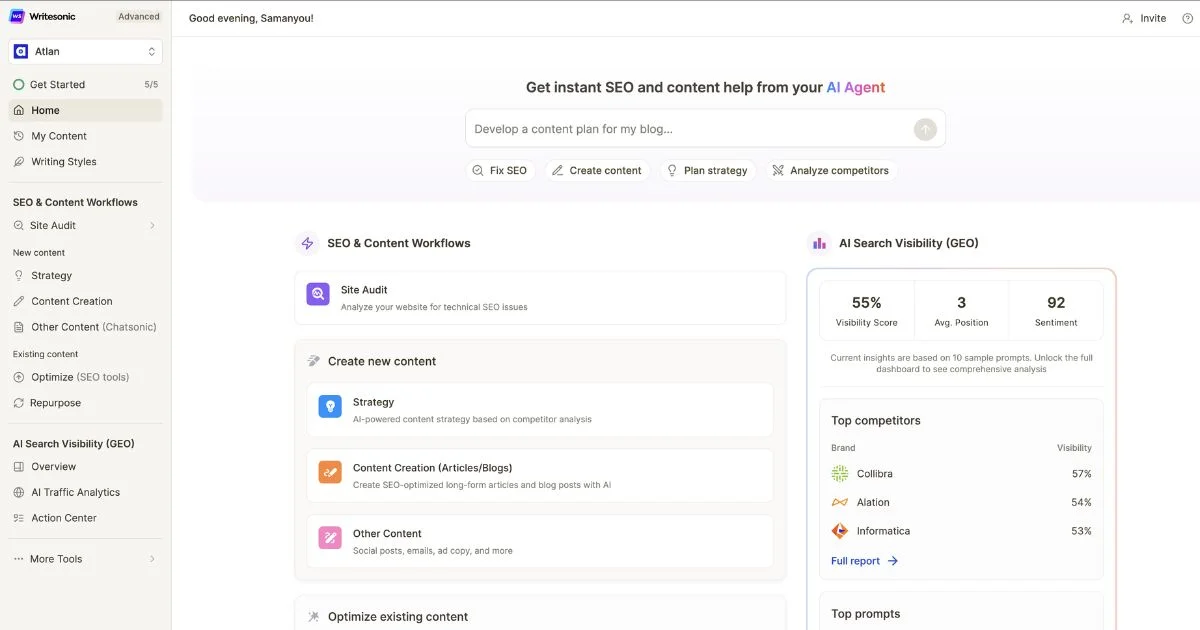Screen dimensions: 1200x630
Task: Click the Optimize upload arrow icon
Action: (x=19, y=377)
